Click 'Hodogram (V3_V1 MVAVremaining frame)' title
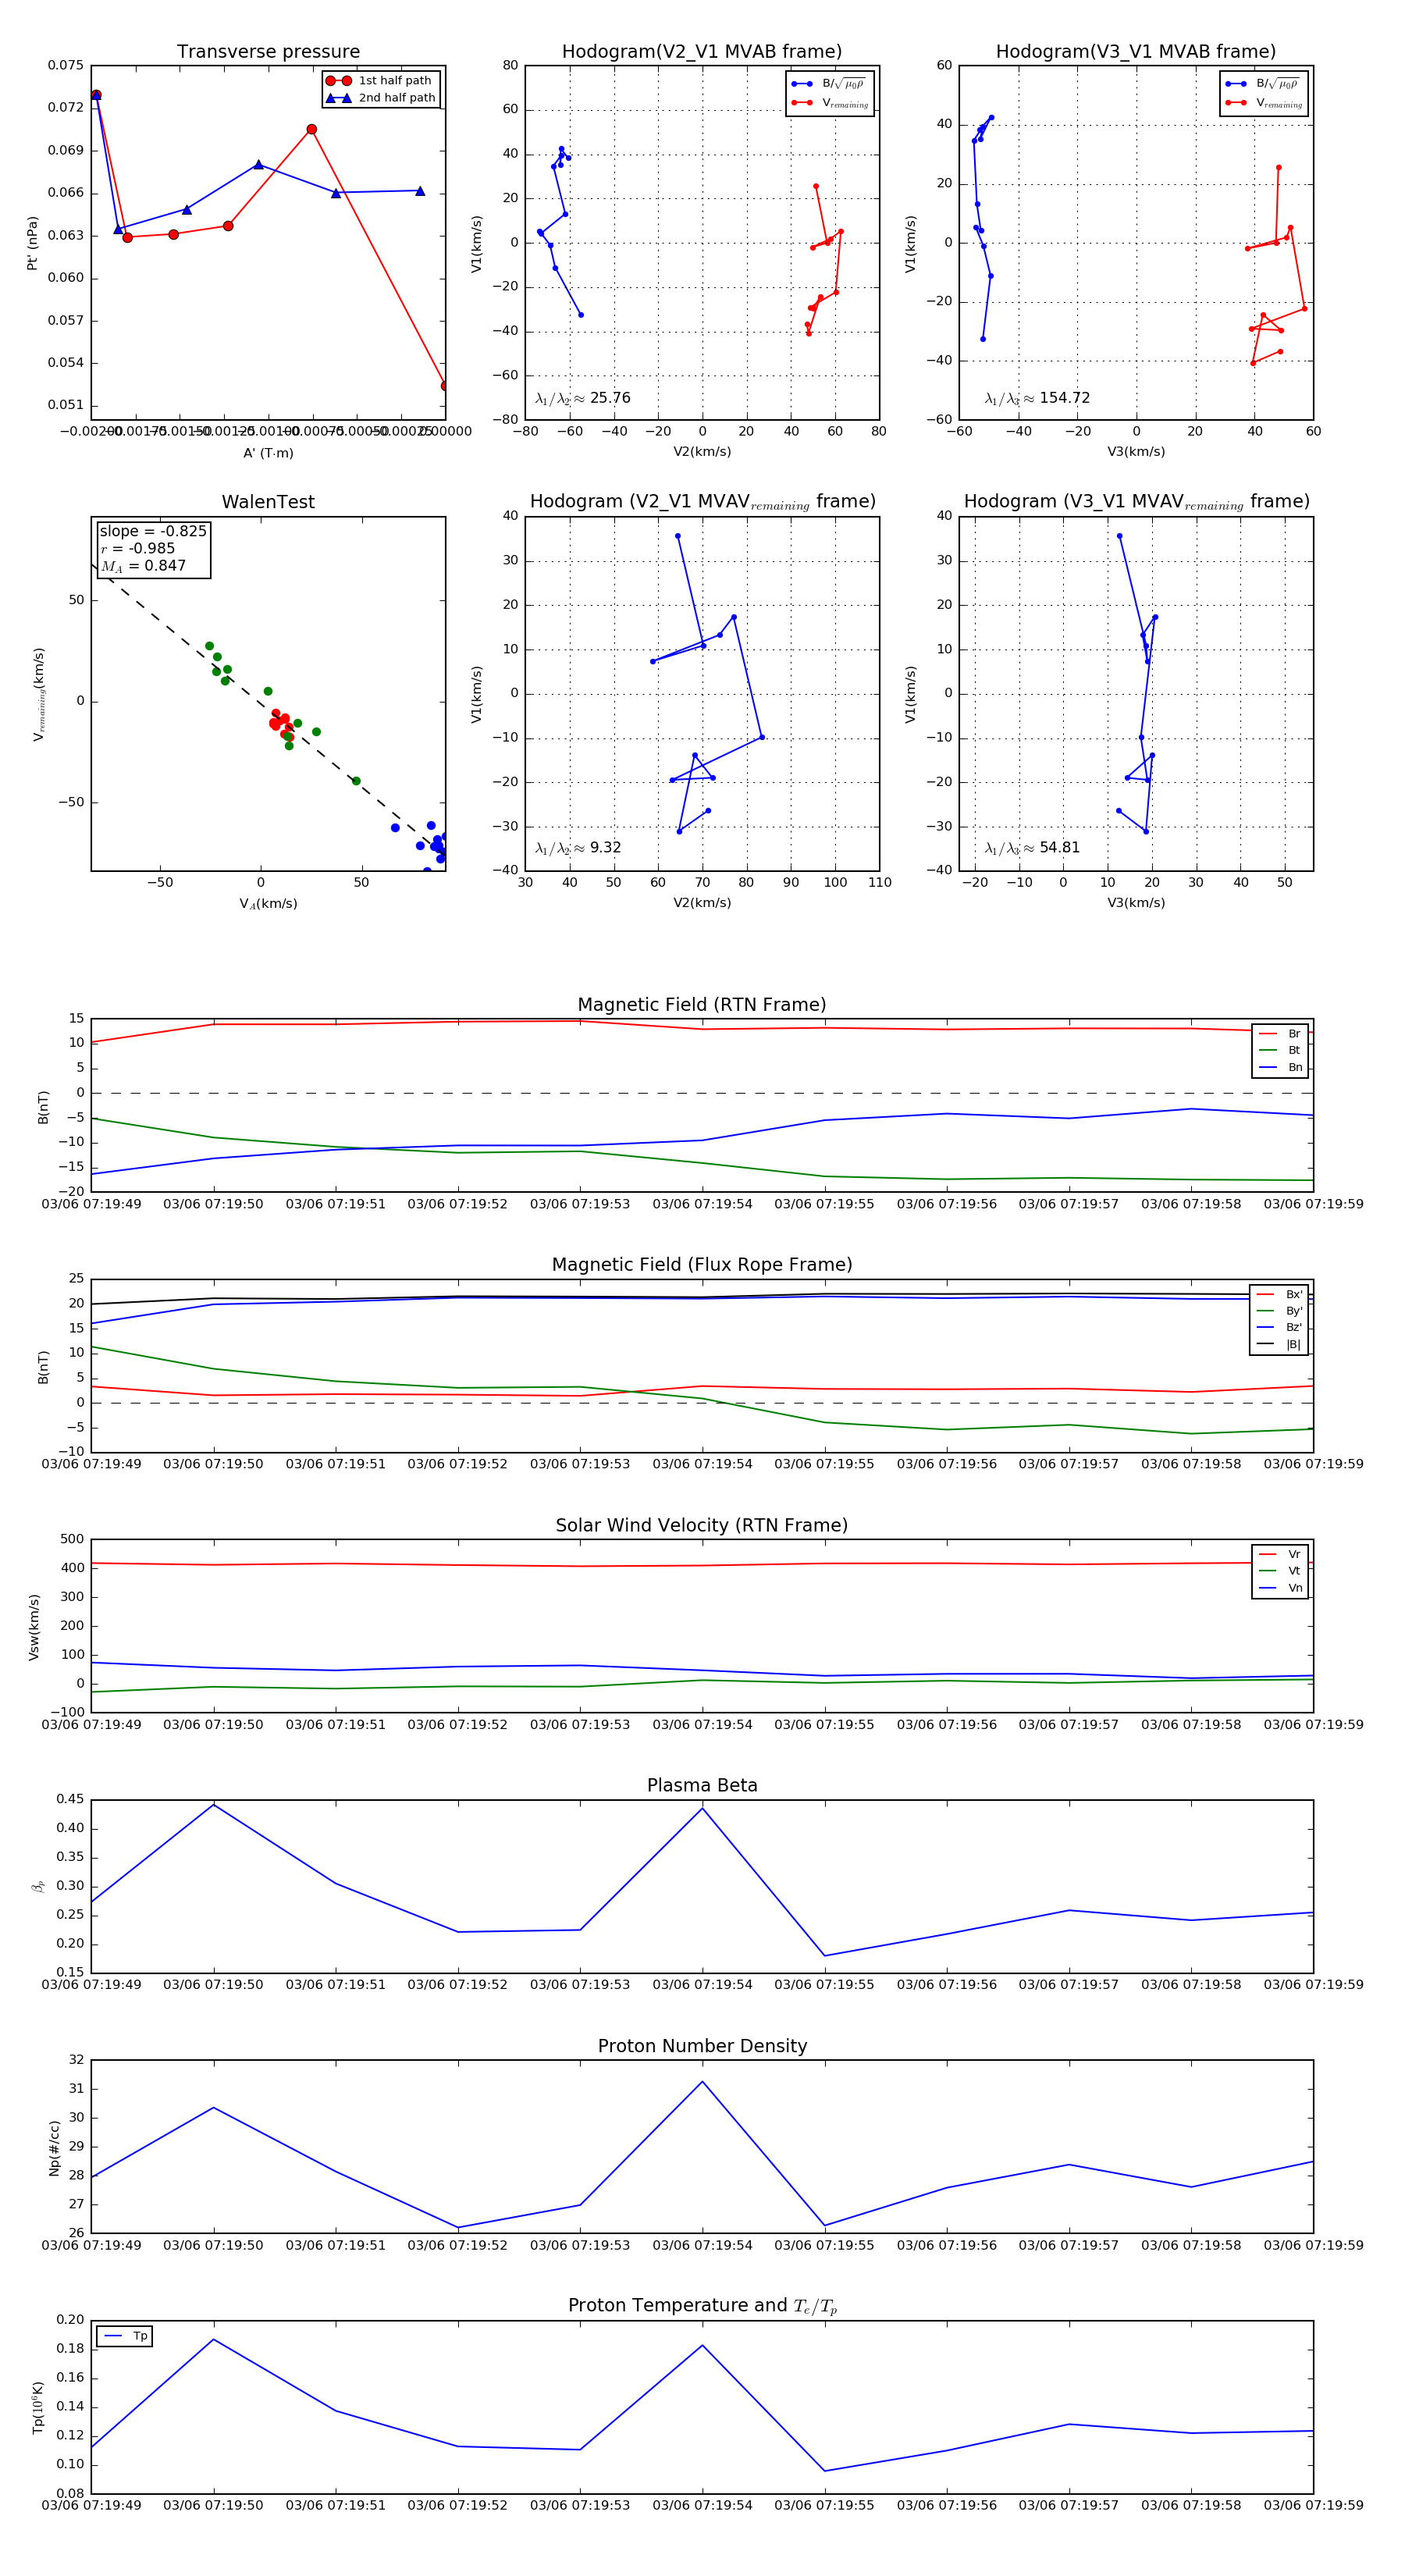Viewport: 1405px width, 2576px height. click(1136, 502)
